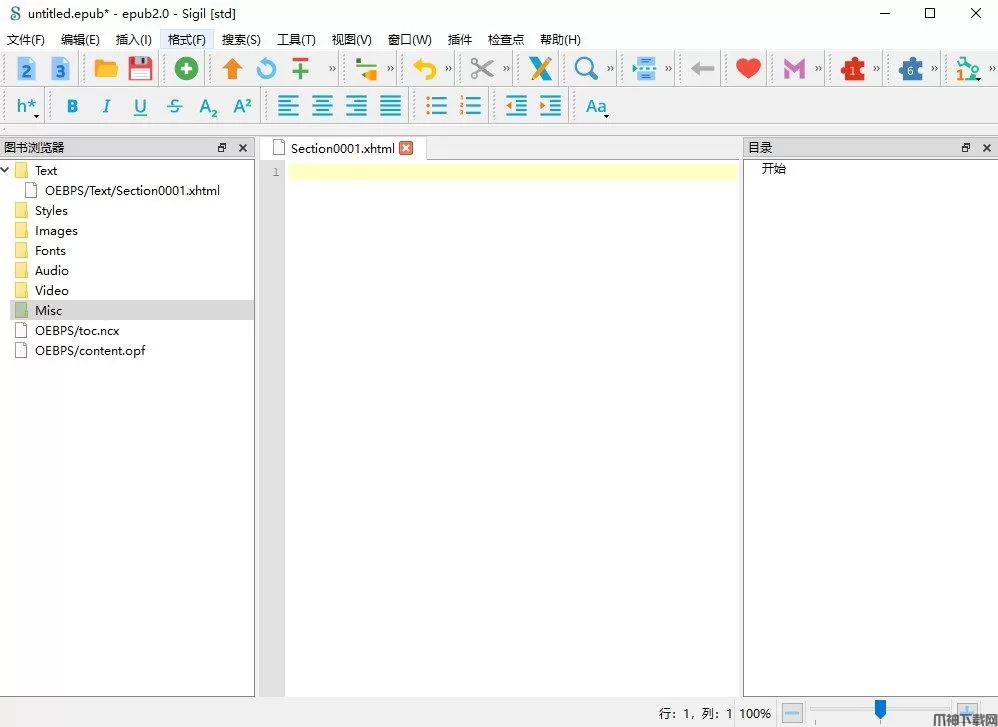Click the Open folder icon

pos(106,69)
